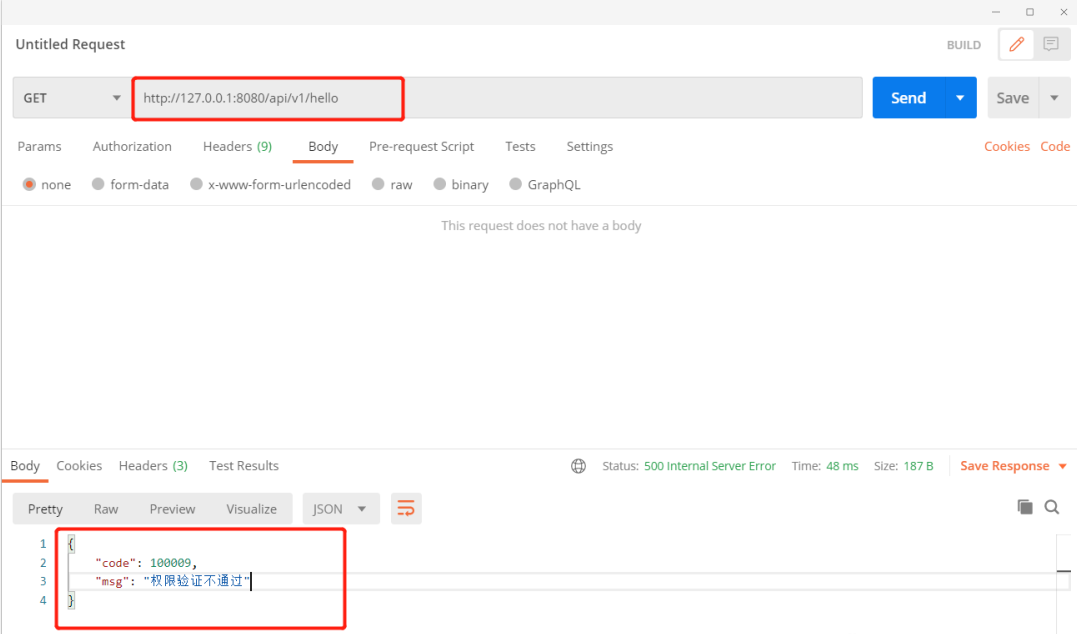Click the search magnifier icon in response
This screenshot has width=1077, height=634.
click(1052, 507)
